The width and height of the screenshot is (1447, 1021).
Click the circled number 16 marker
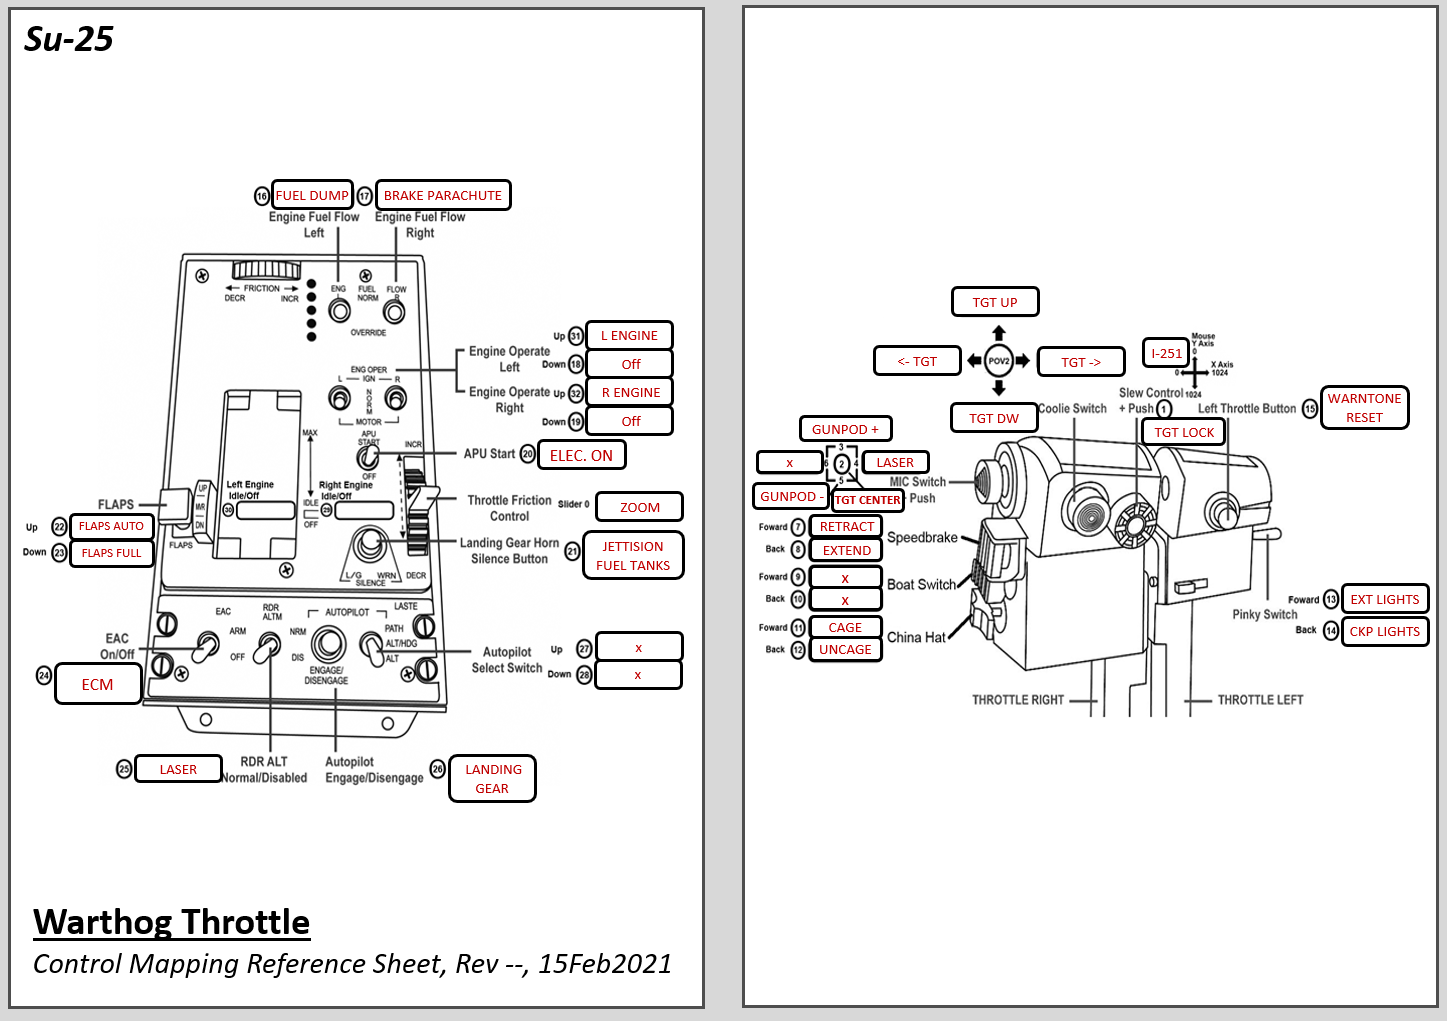point(262,196)
